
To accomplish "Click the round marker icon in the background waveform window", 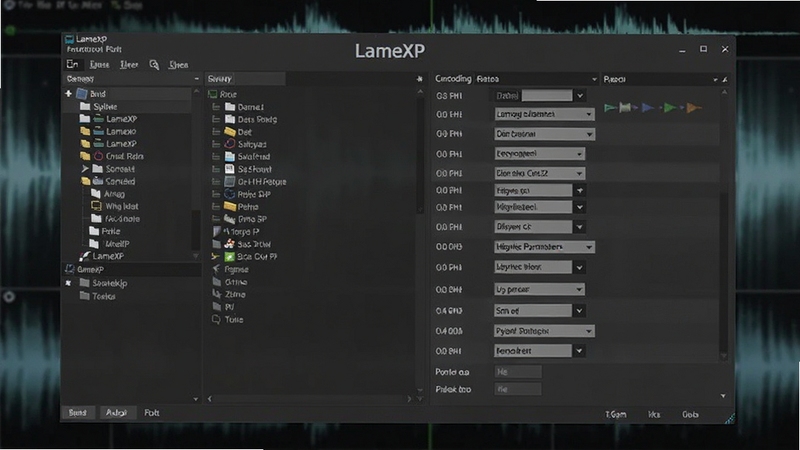I will click(x=9, y=296).
